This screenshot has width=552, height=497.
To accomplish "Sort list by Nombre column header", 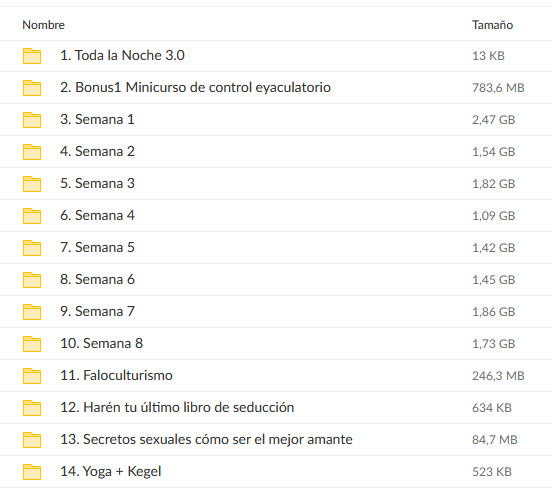I will click(43, 25).
